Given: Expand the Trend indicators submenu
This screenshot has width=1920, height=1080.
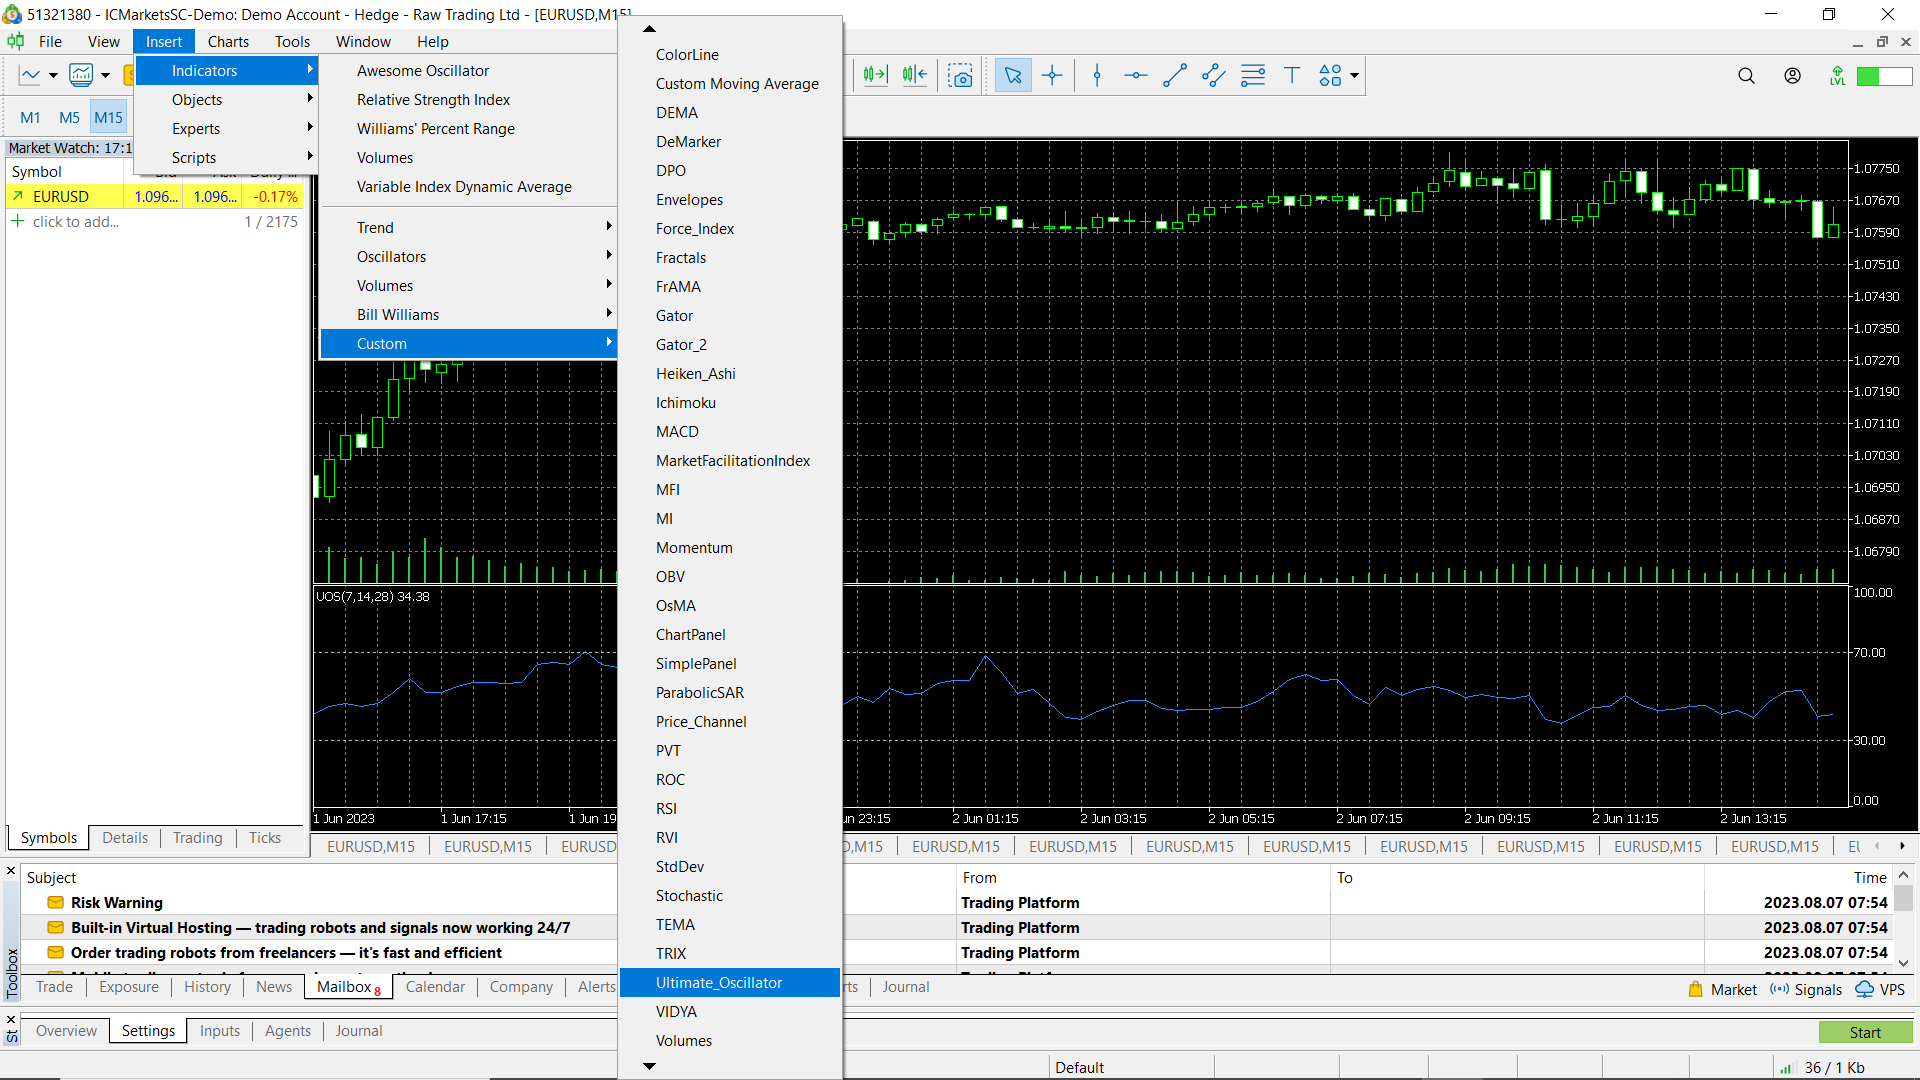Looking at the screenshot, I should pos(469,228).
